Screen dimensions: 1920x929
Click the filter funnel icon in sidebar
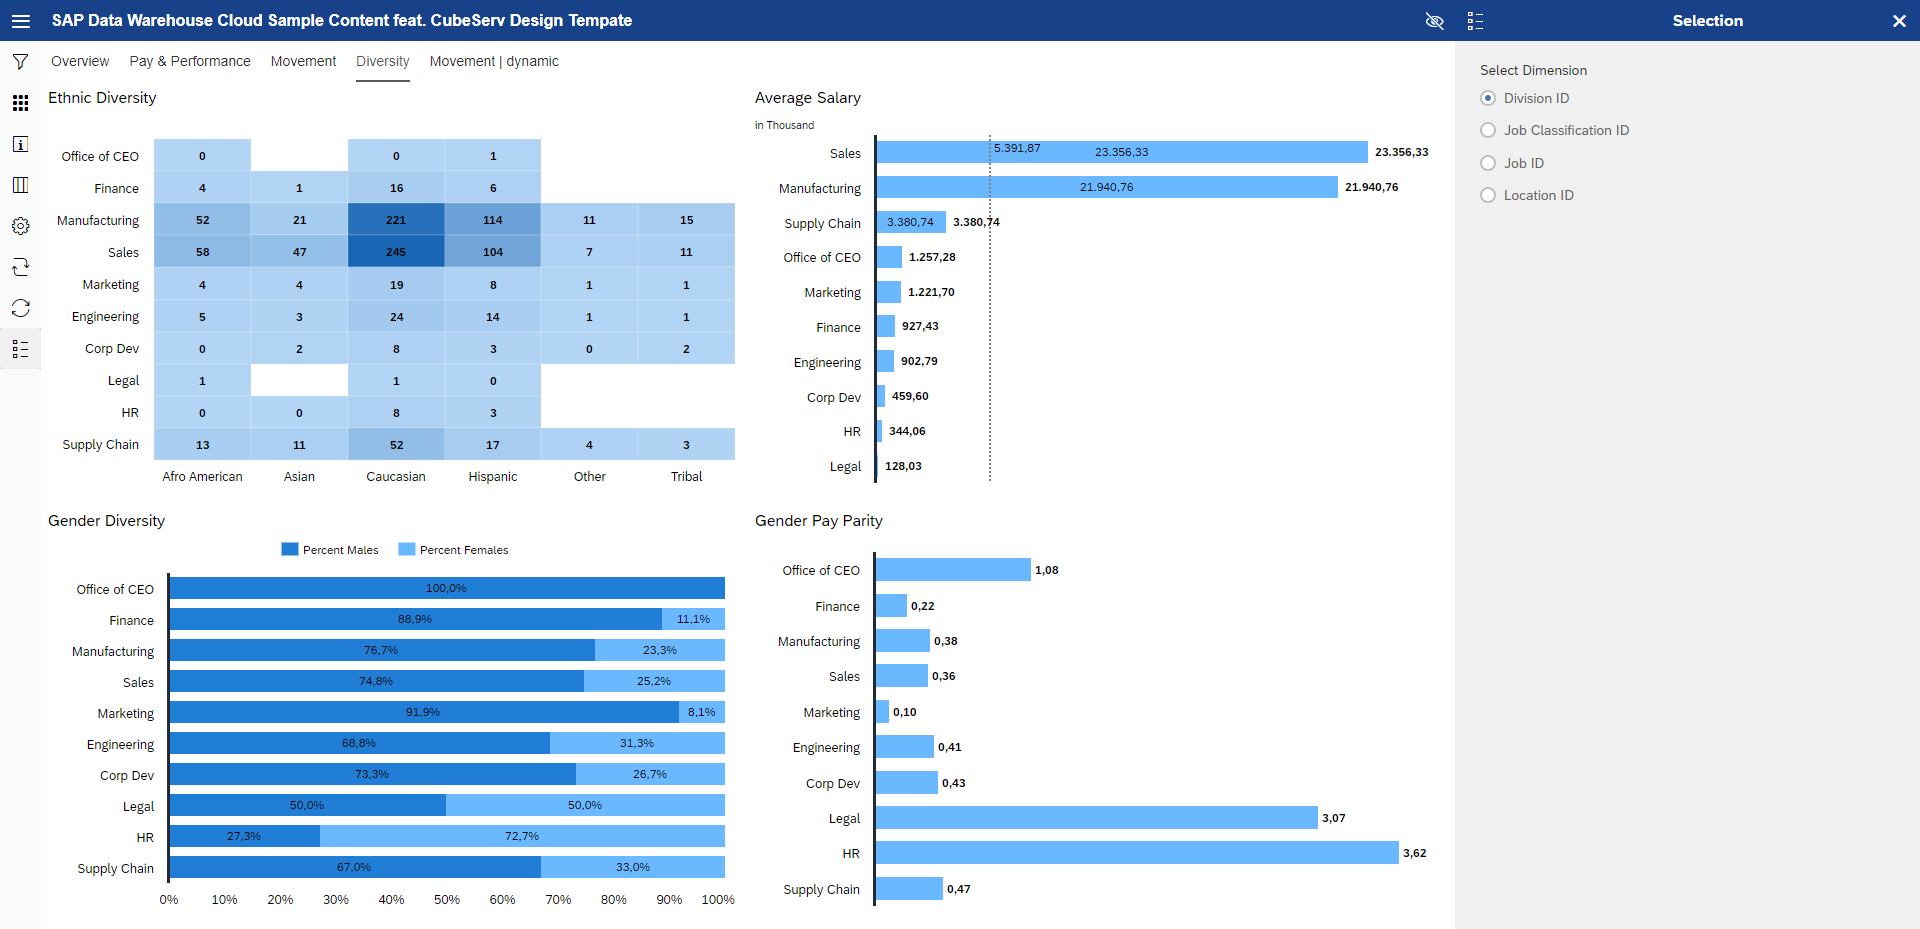(20, 62)
